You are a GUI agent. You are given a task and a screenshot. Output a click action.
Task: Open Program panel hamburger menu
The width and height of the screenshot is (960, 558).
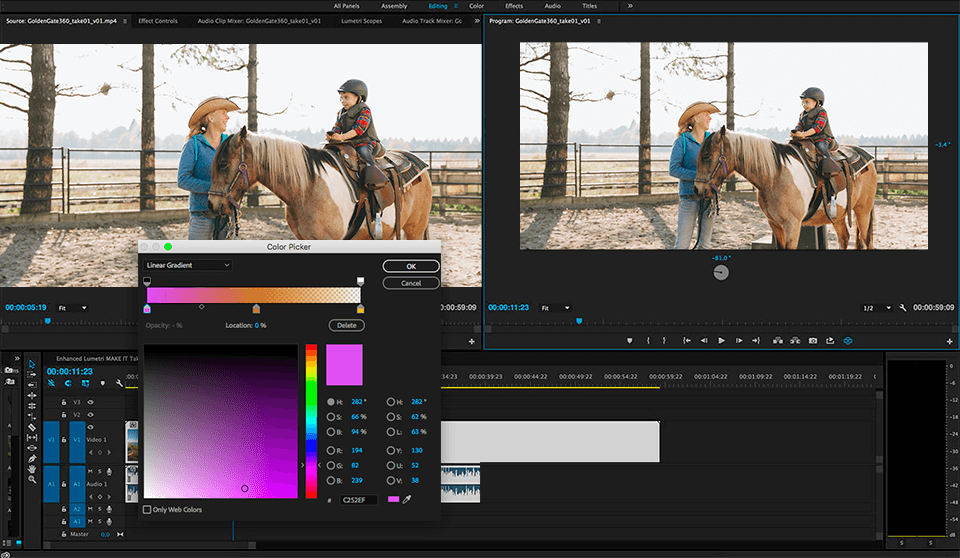[599, 21]
